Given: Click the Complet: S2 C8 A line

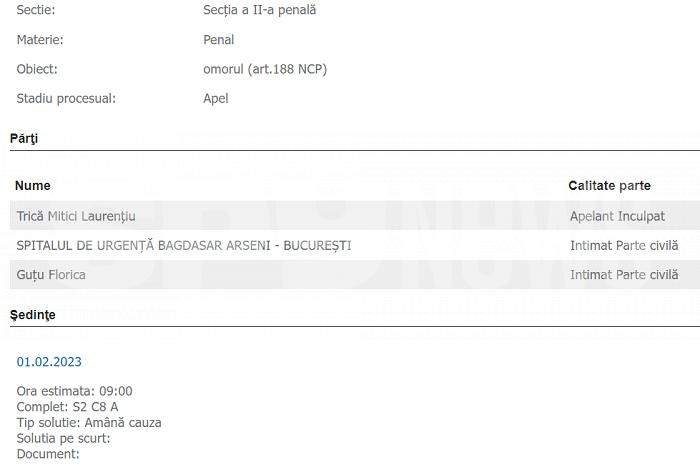Looking at the screenshot, I should (x=67, y=407).
